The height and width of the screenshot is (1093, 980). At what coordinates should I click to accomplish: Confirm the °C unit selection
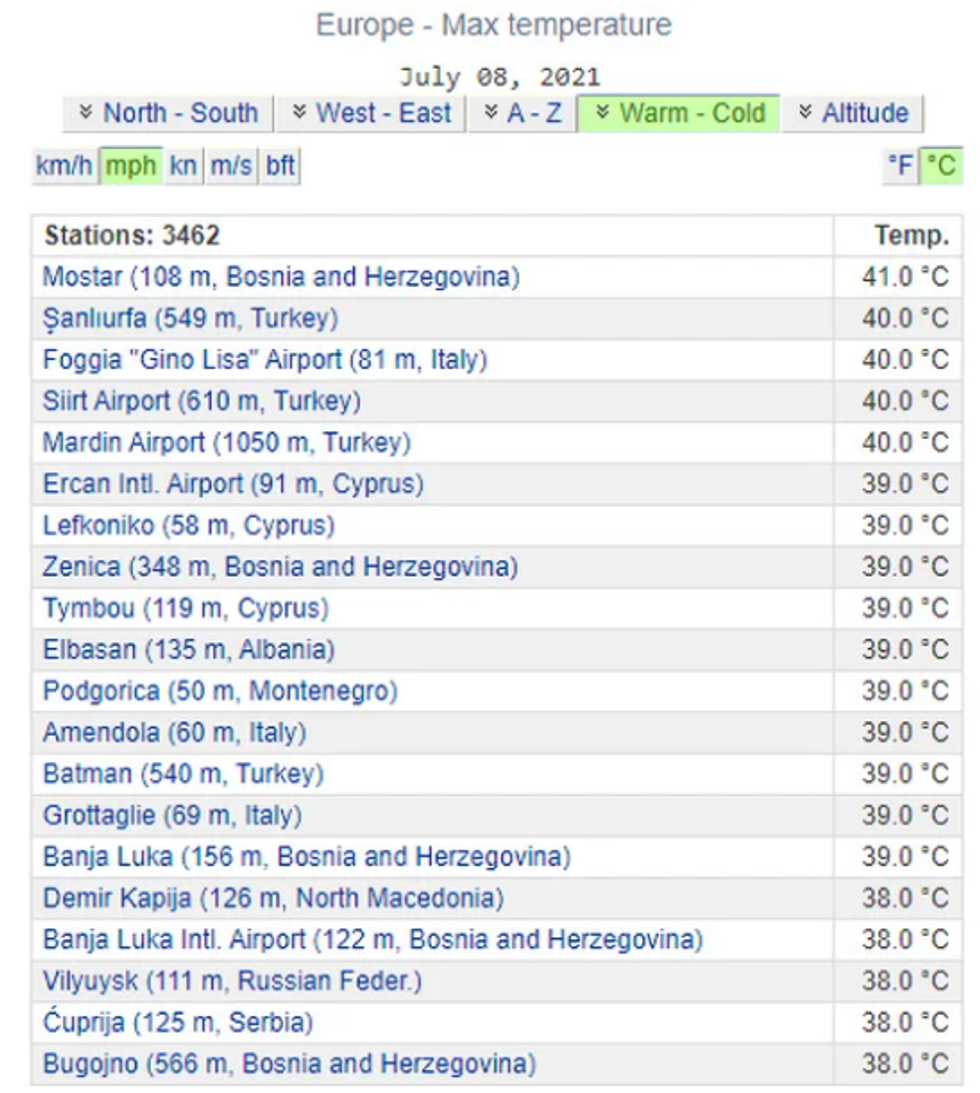point(940,166)
